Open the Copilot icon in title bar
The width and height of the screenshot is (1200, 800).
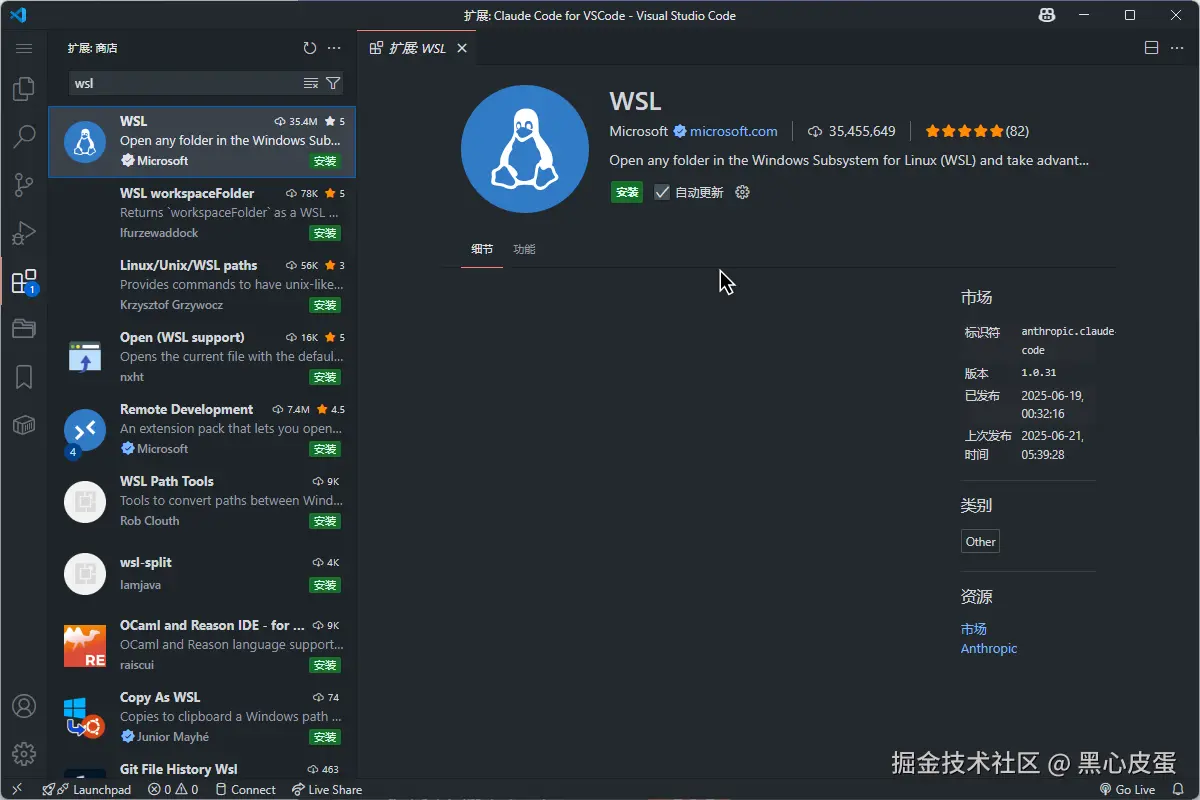coord(1047,15)
